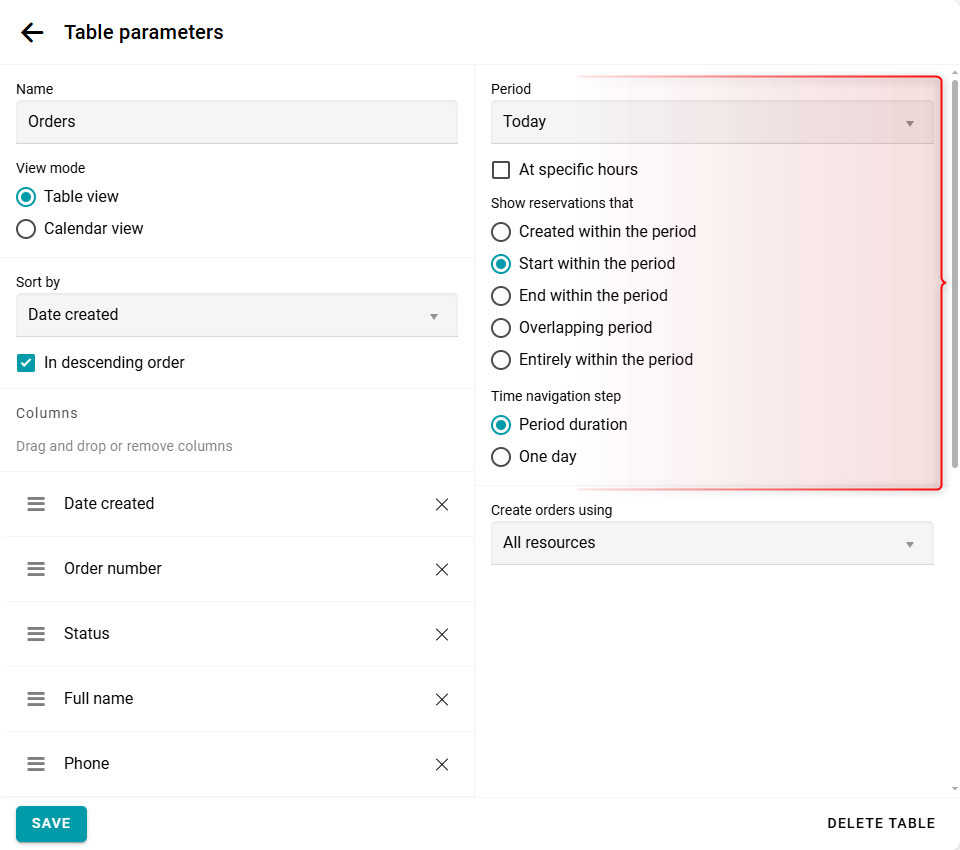The height and width of the screenshot is (850, 960).
Task: Select Calendar view mode
Action: coord(27,229)
